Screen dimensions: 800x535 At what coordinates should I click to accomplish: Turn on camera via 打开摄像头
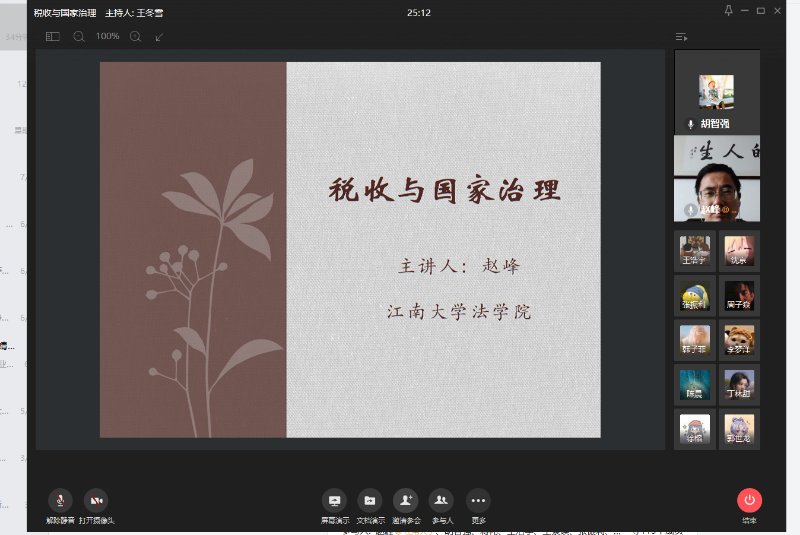[96, 501]
